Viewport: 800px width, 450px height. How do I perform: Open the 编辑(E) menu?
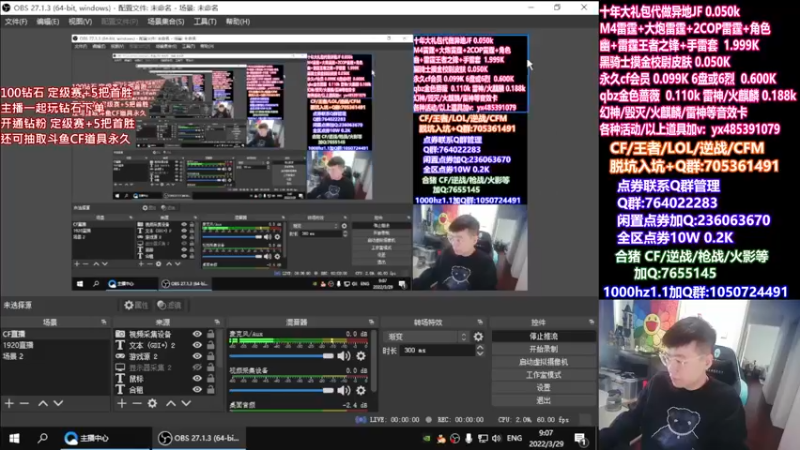click(x=47, y=22)
